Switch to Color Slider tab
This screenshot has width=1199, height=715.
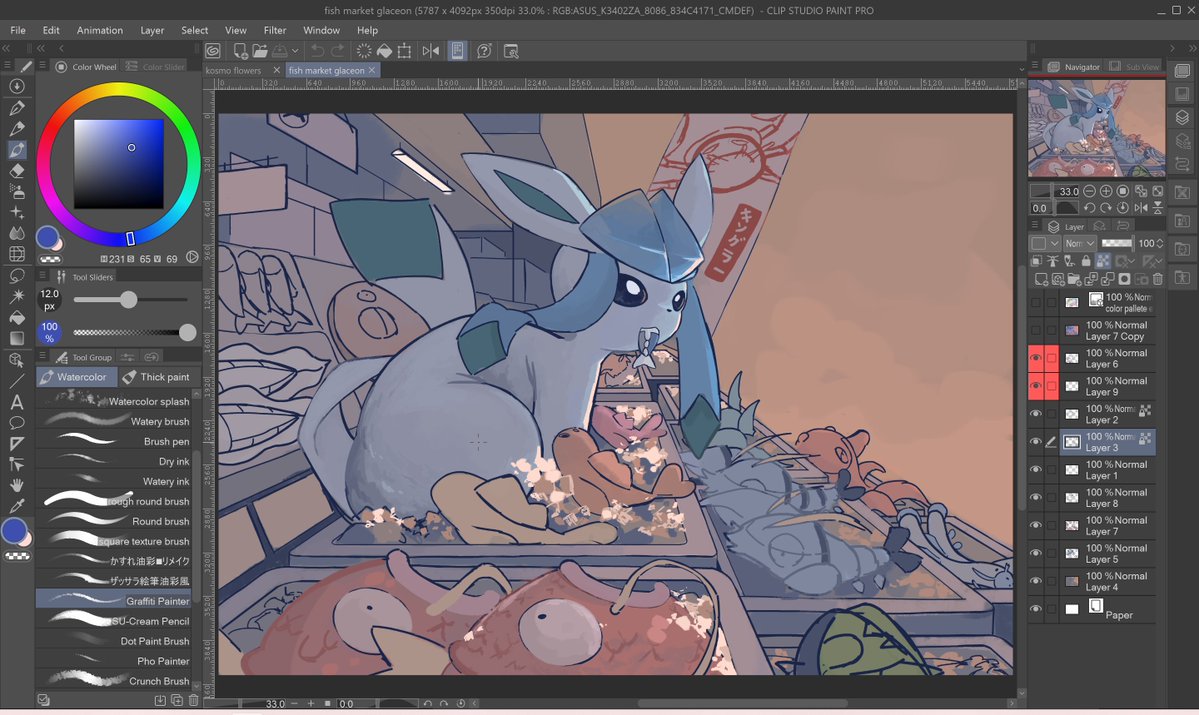tap(155, 67)
